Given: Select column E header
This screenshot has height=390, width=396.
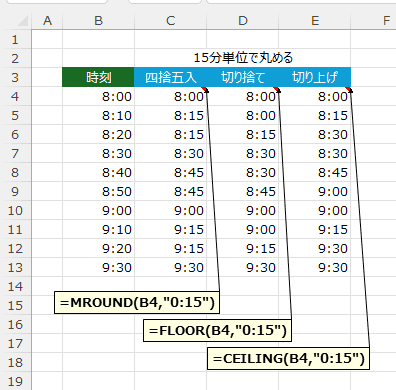Looking at the screenshot, I should pyautogui.click(x=315, y=21).
